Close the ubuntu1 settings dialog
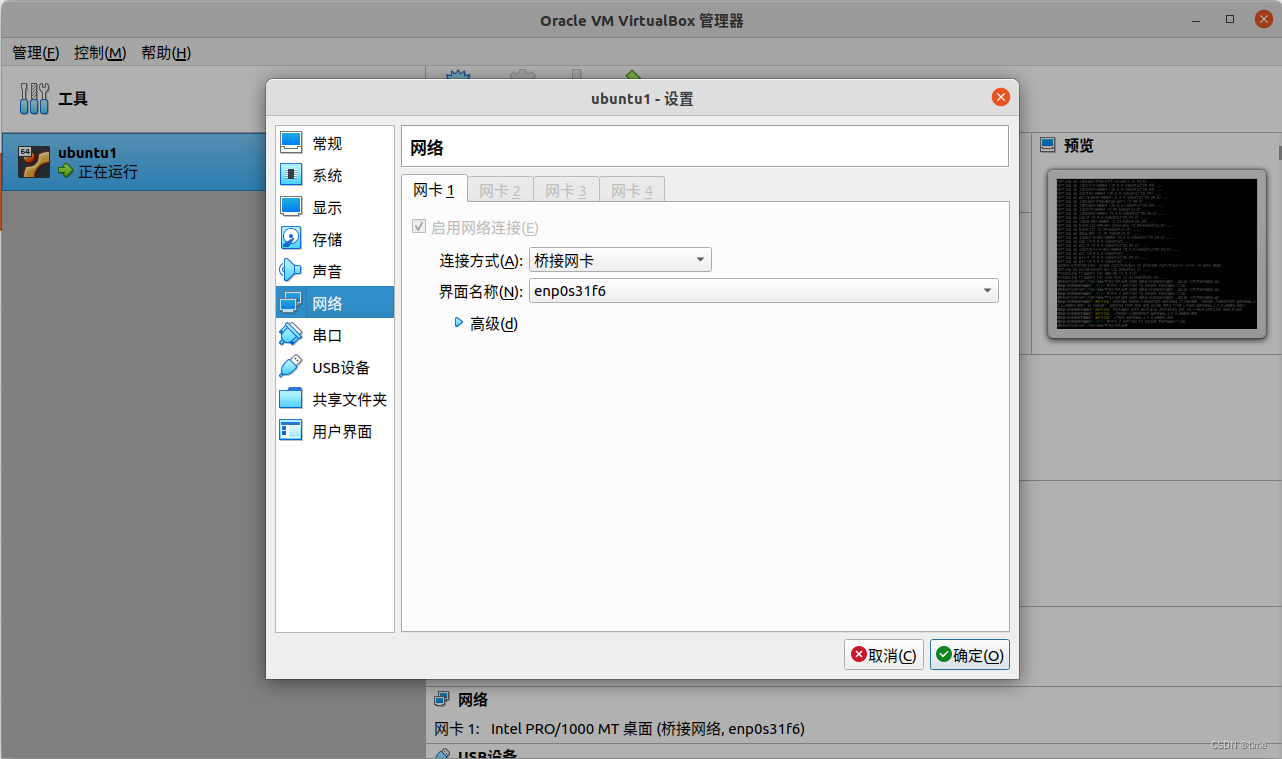The width and height of the screenshot is (1282, 759). 1000,97
